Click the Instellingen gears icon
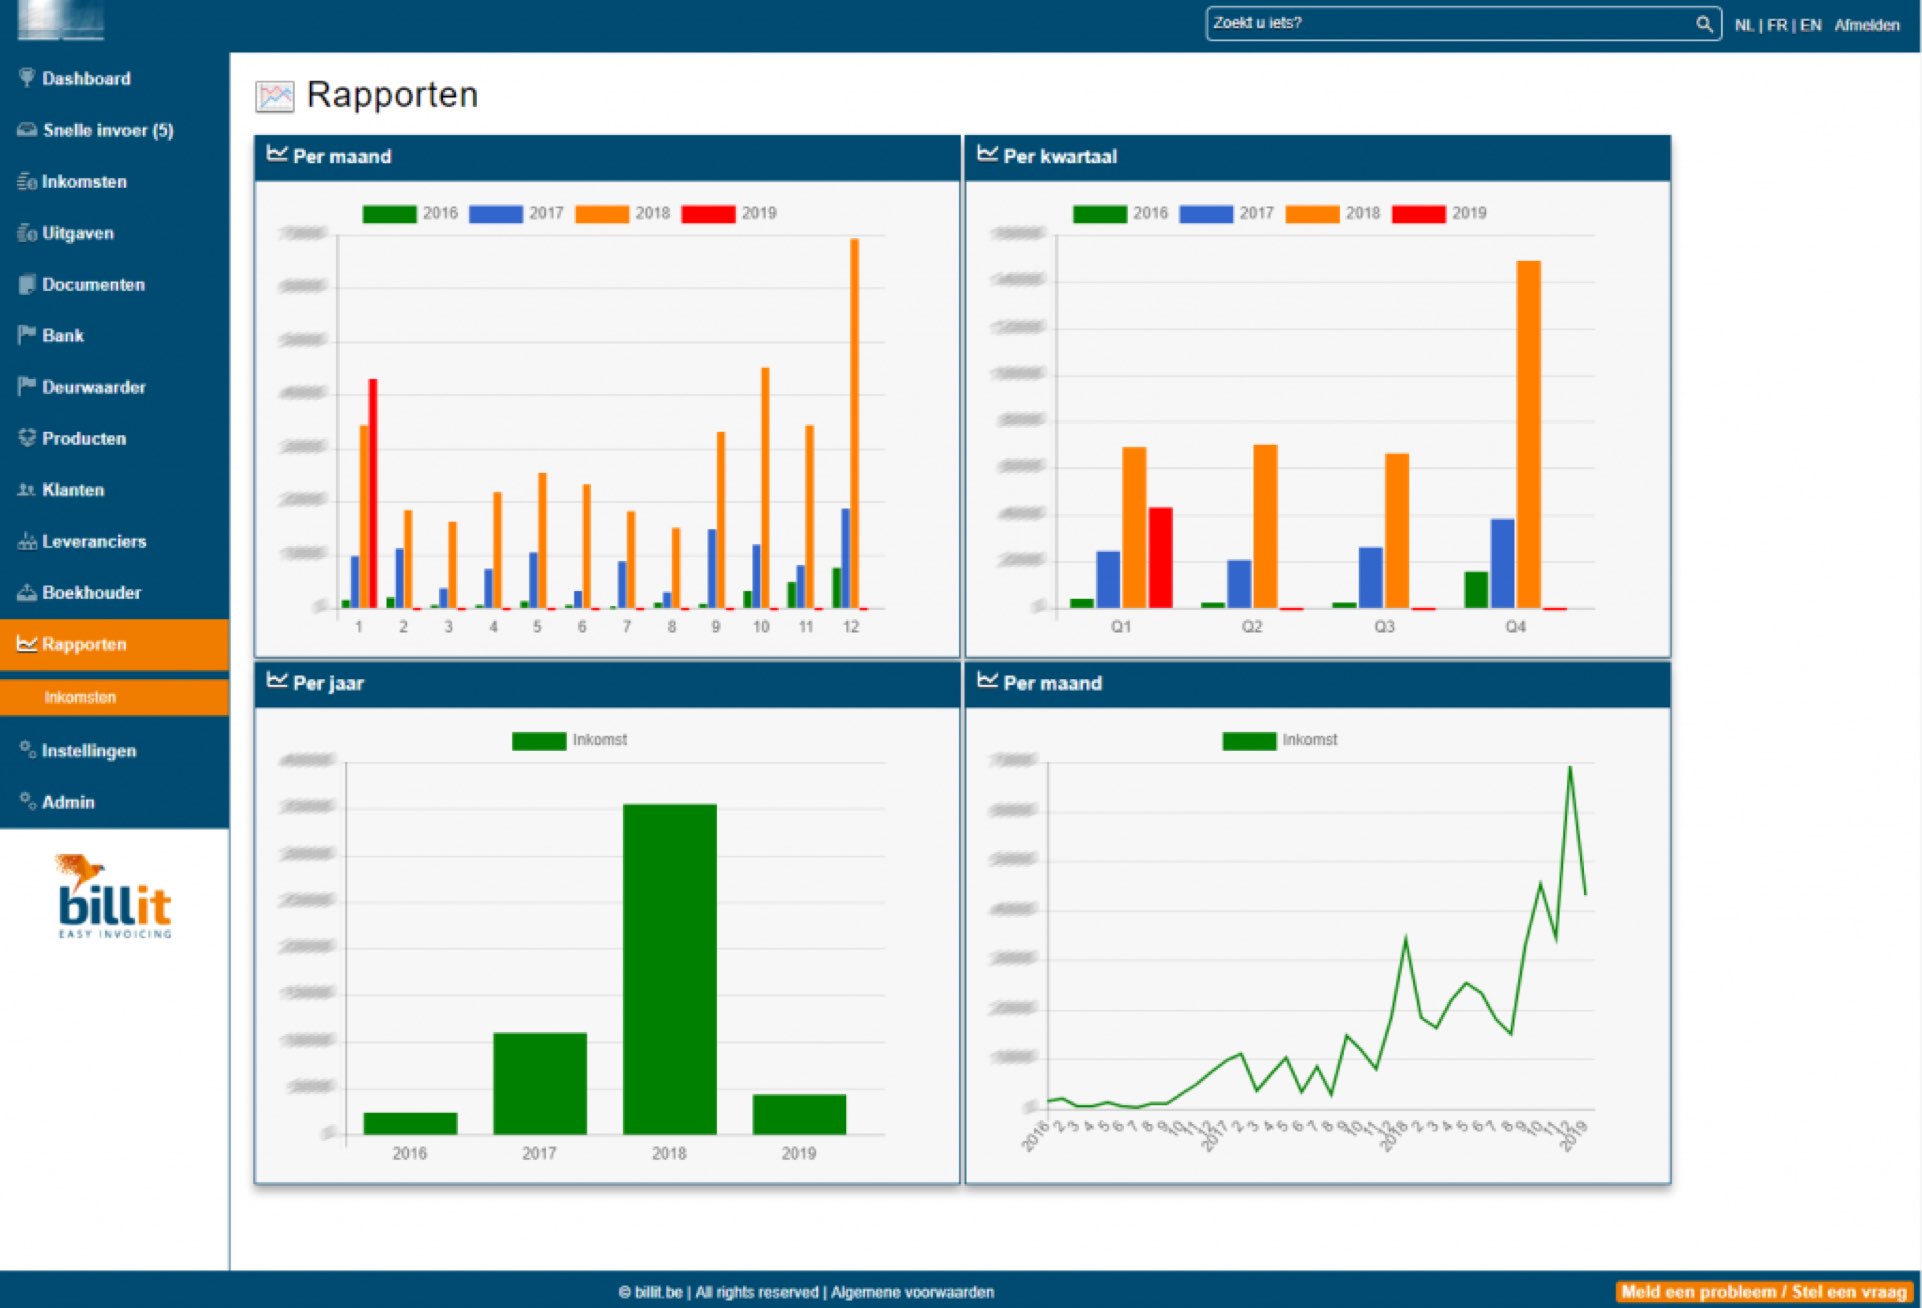The height and width of the screenshot is (1308, 1922). point(27,750)
